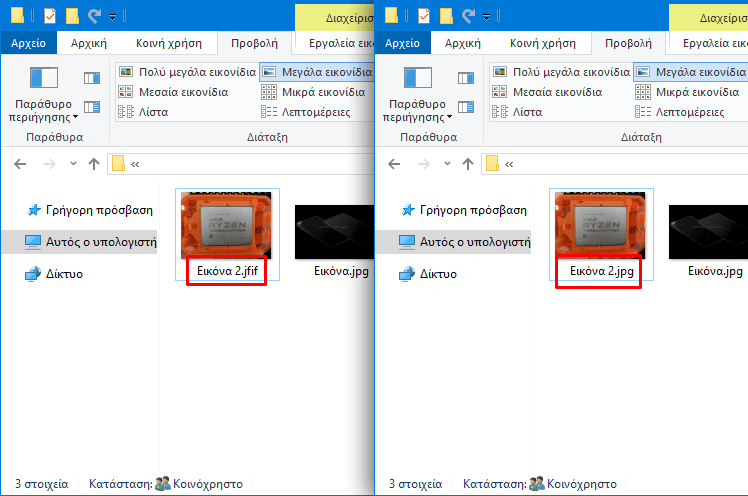Click address bar field in left window
The height and width of the screenshot is (496, 748).
[240, 164]
